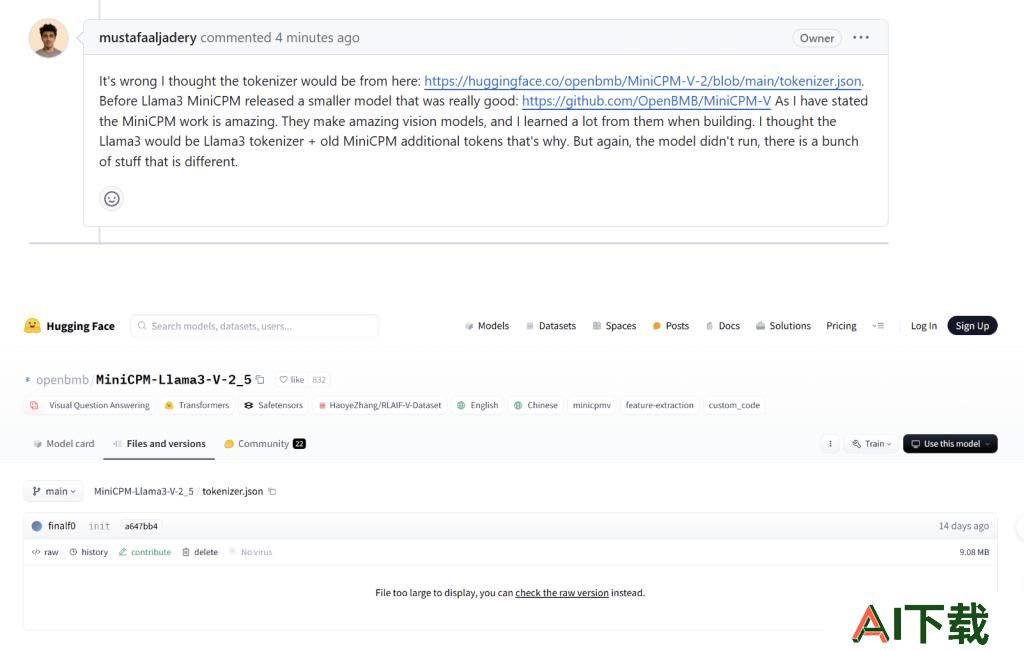This screenshot has height=651, width=1024.
Task: Click the Hugging Face logo
Action: [x=69, y=326]
